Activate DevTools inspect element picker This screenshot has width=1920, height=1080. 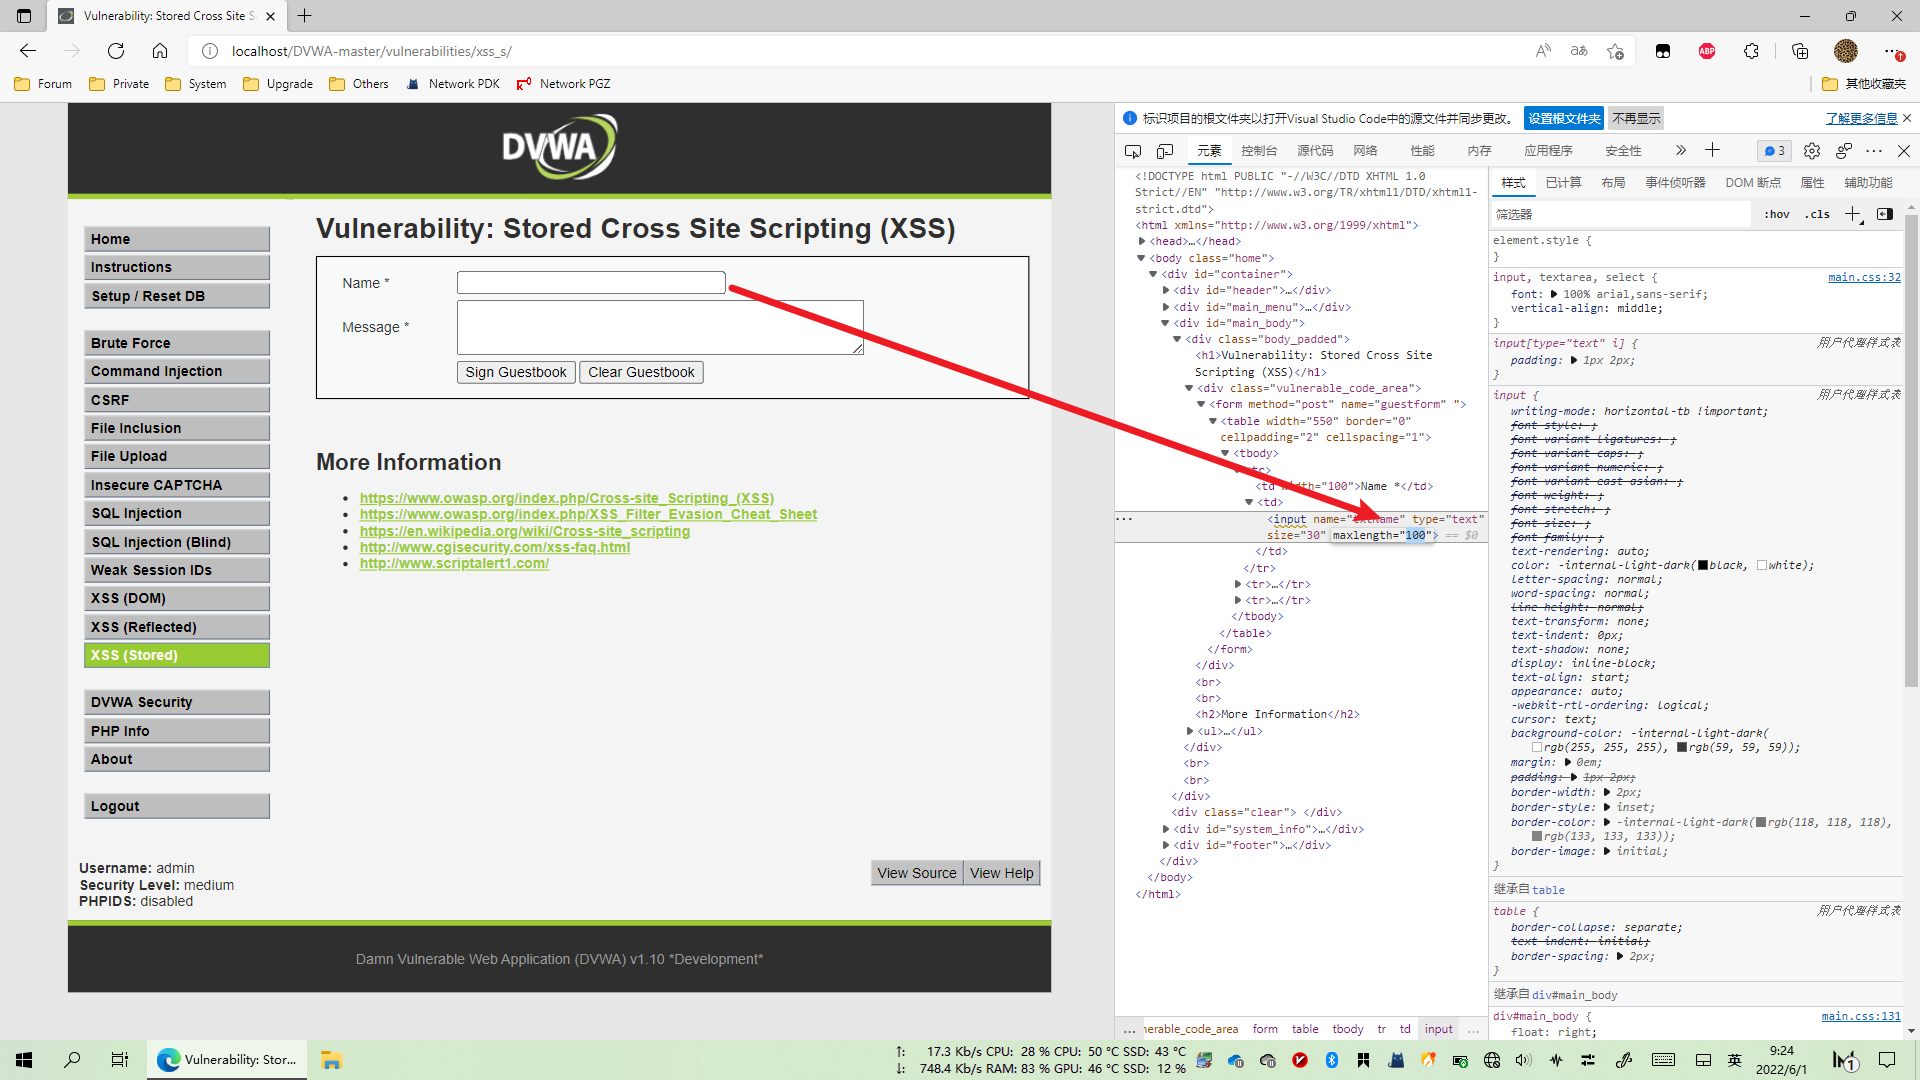[x=1133, y=151]
